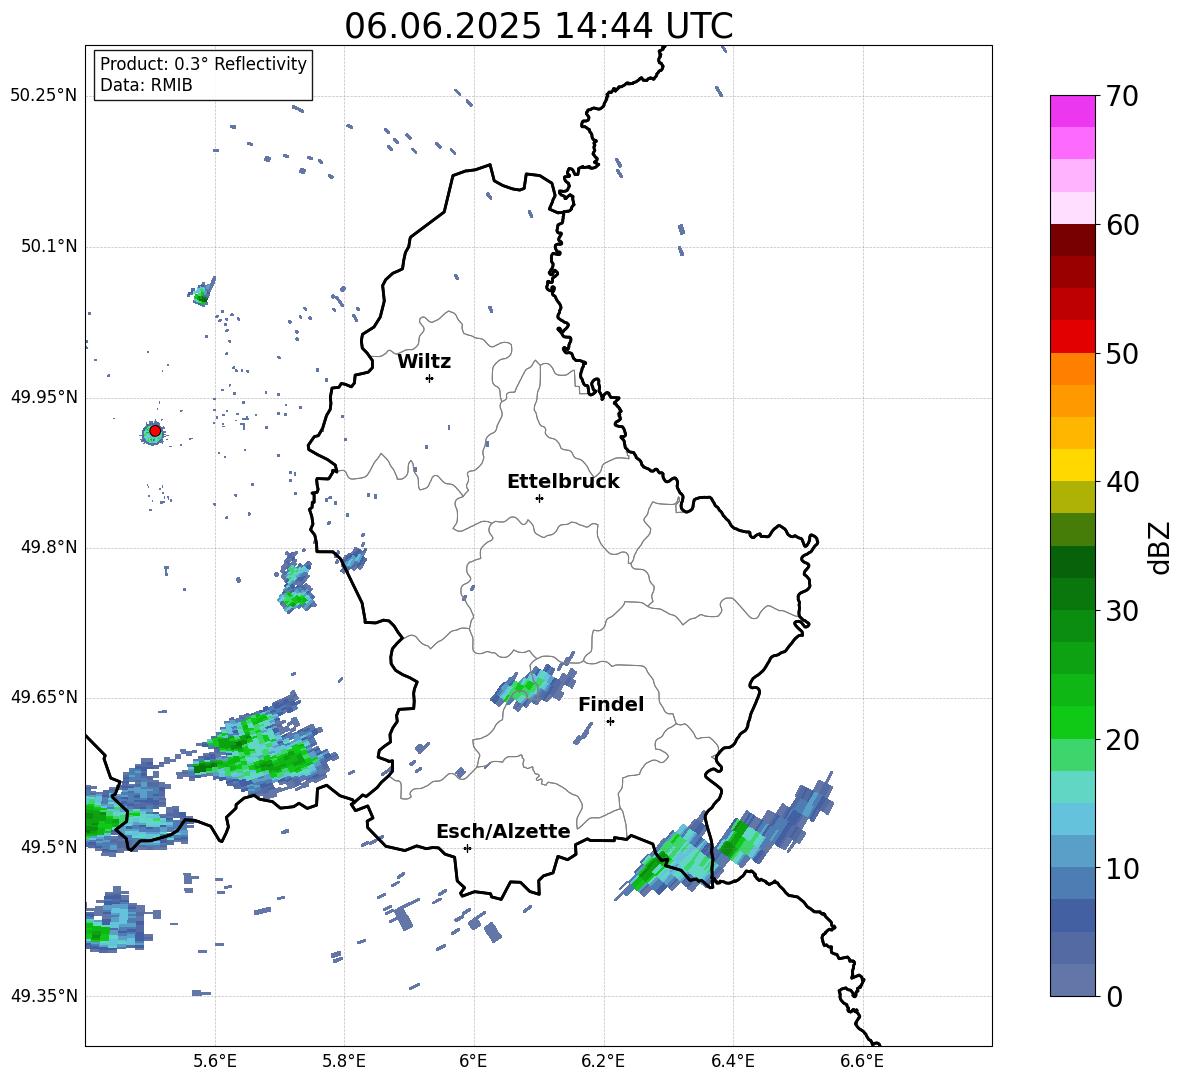Click the 0 value on the colorbar
The image size is (1184, 1081).
(x=1114, y=996)
